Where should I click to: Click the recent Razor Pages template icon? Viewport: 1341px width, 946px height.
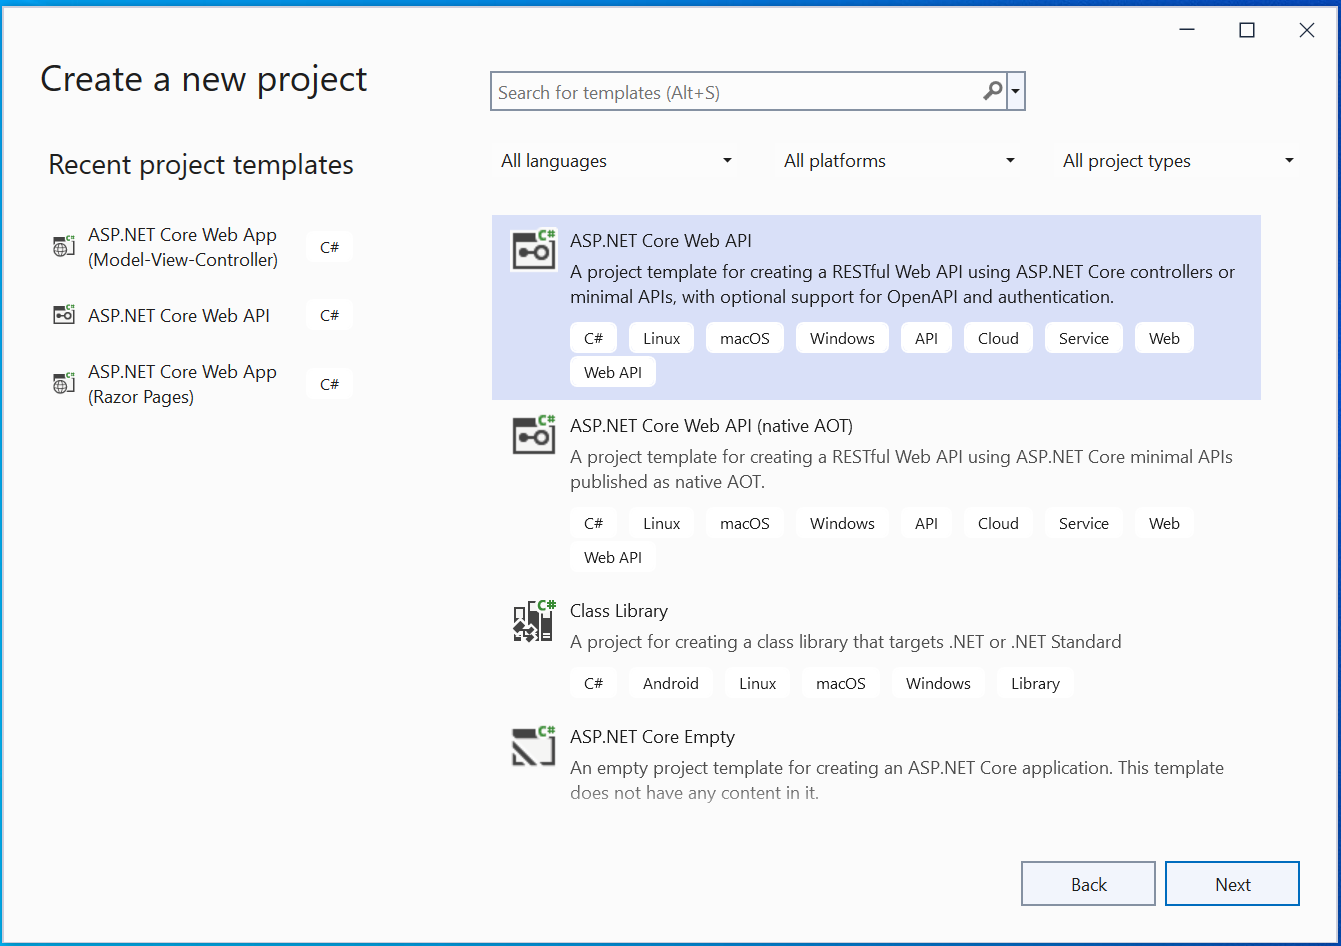(64, 383)
